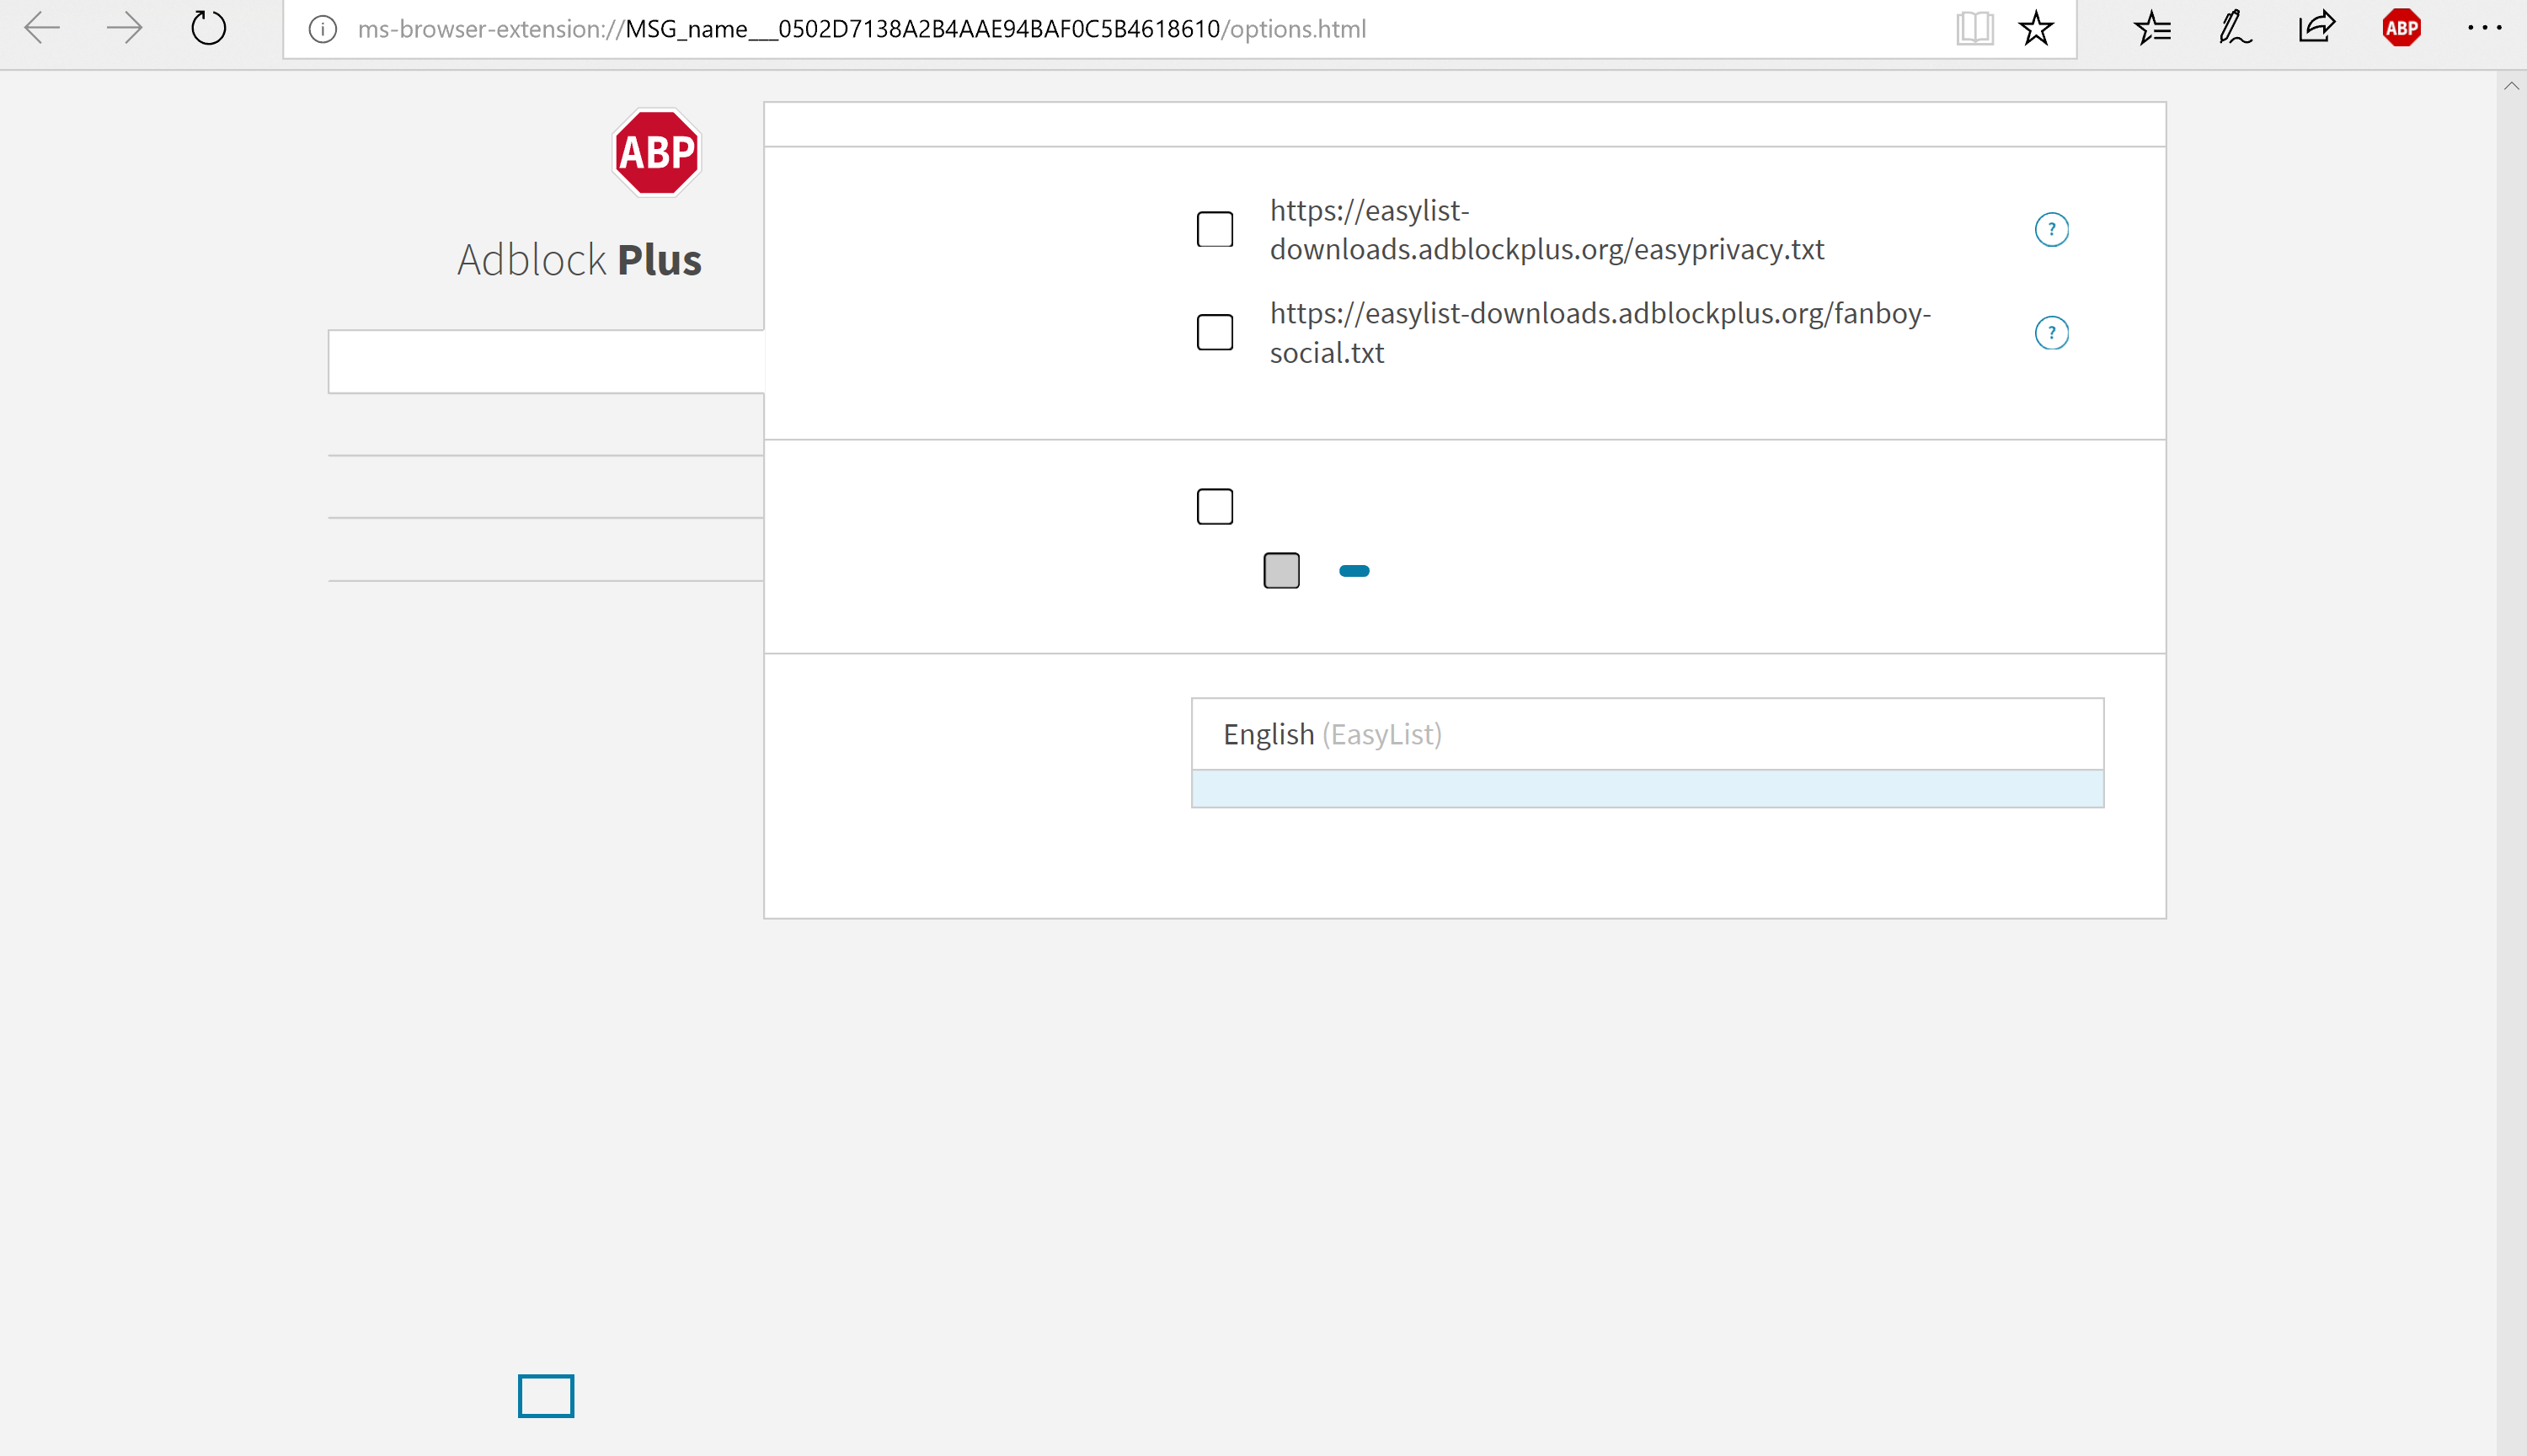Click the light blue row under English (EasyList)

pyautogui.click(x=1647, y=789)
